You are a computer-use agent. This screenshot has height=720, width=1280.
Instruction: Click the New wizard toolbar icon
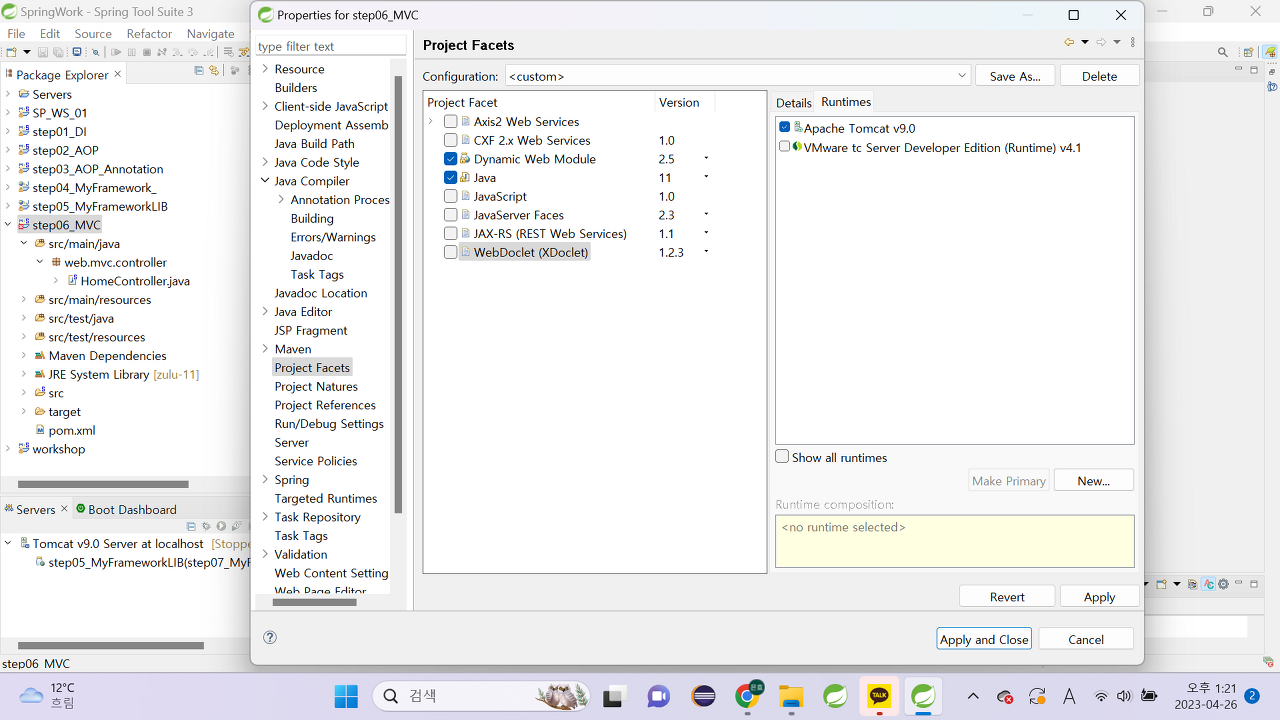[12, 52]
